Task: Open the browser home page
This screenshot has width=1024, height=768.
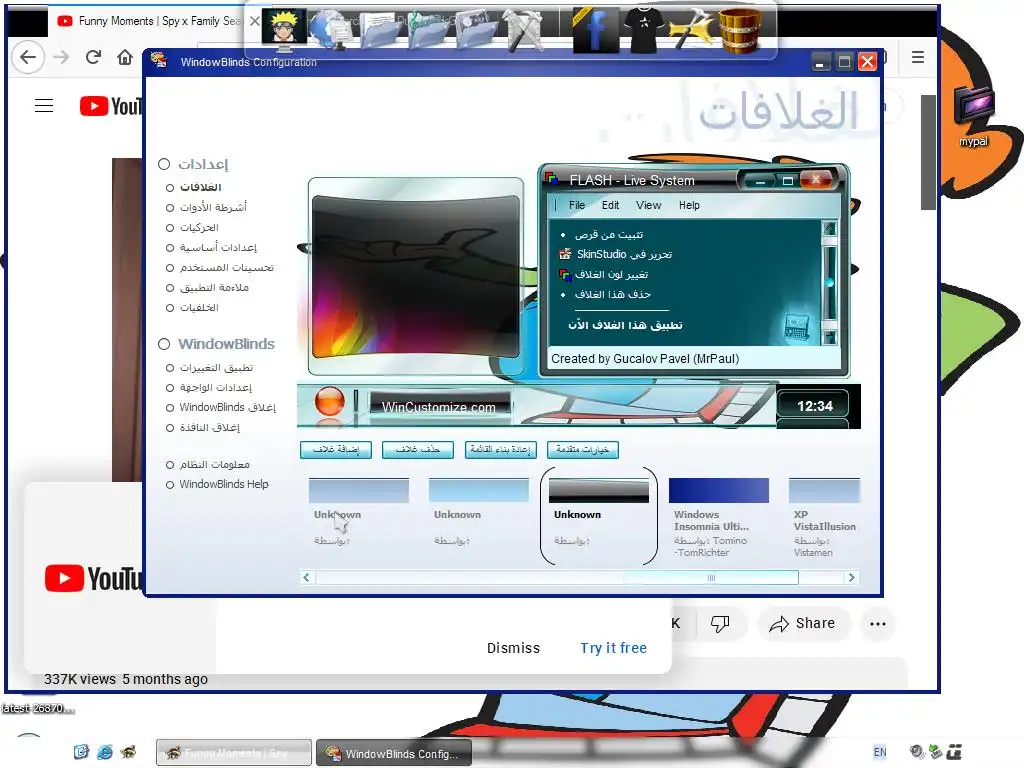Action: point(125,57)
